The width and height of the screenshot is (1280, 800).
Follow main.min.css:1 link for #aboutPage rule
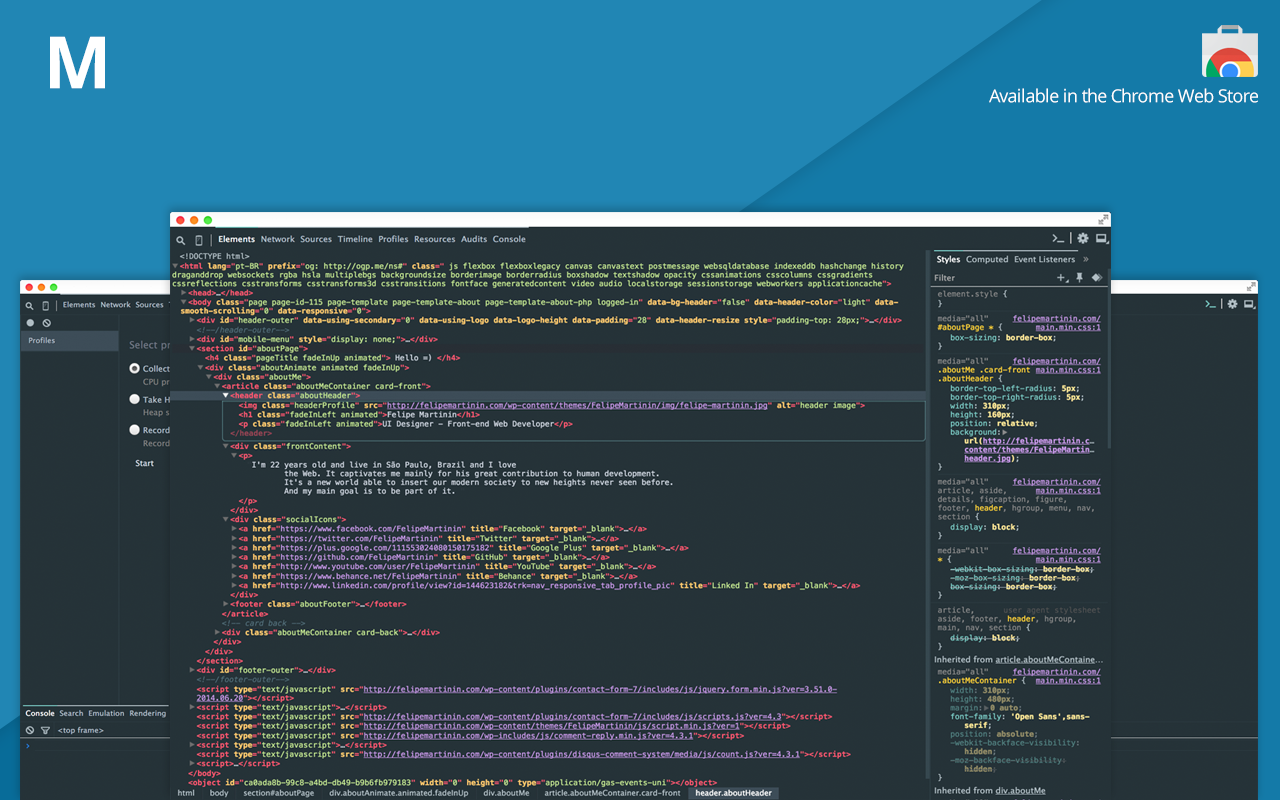1068,327
